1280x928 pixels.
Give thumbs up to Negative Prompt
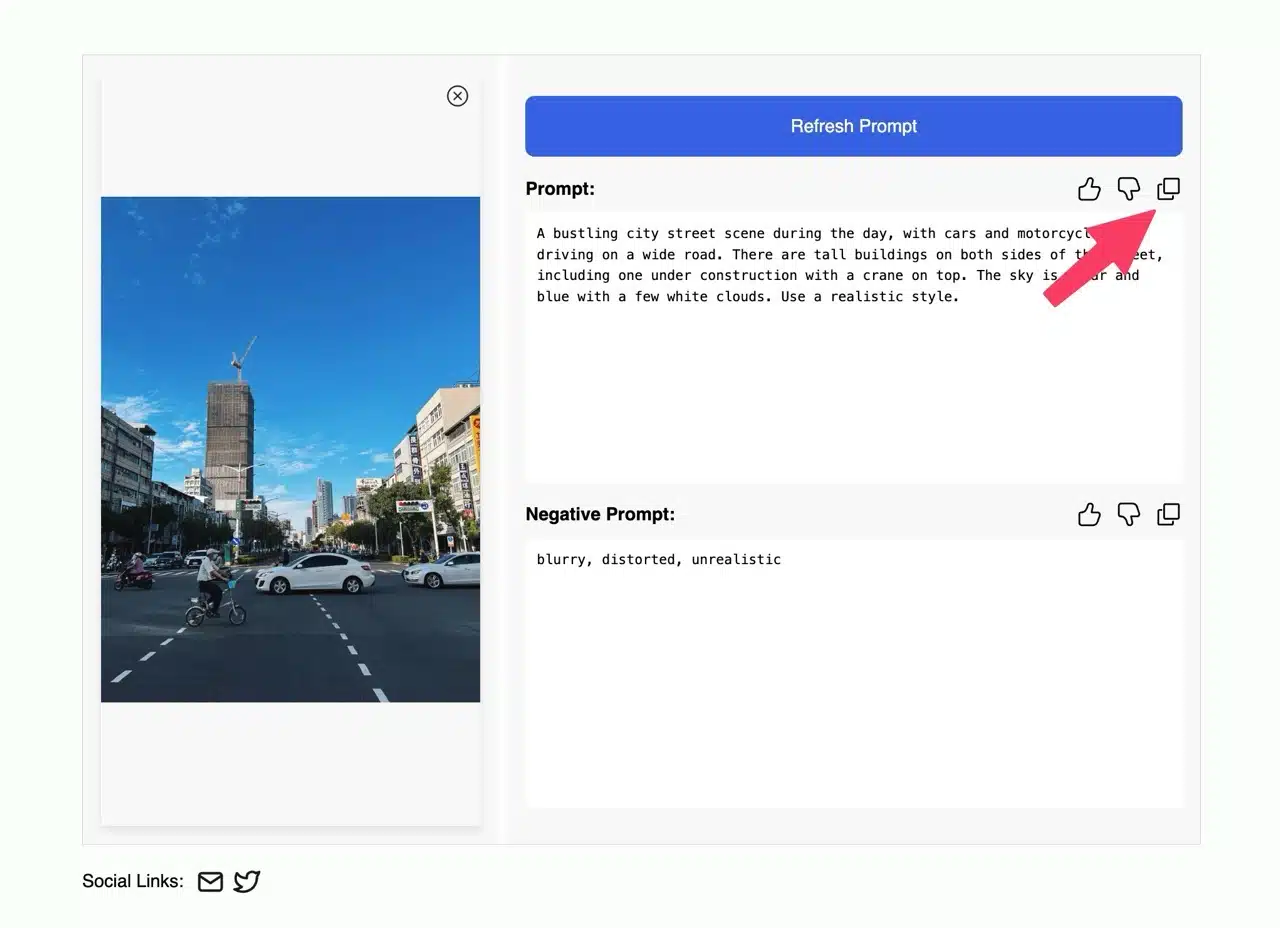pos(1089,514)
